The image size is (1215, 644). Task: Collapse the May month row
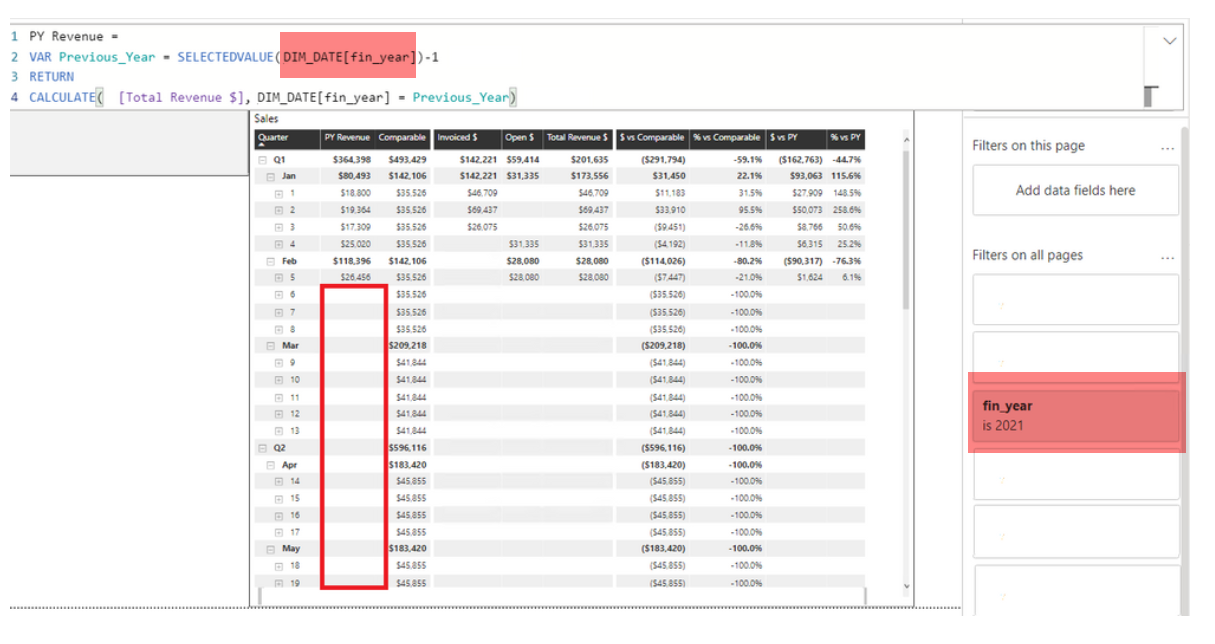(x=271, y=548)
